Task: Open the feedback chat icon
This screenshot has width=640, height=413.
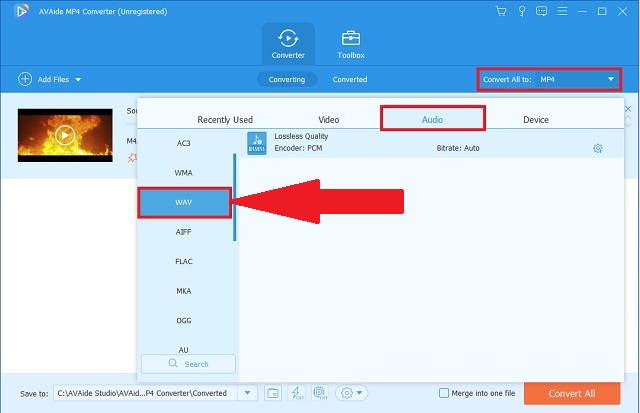Action: pyautogui.click(x=541, y=11)
